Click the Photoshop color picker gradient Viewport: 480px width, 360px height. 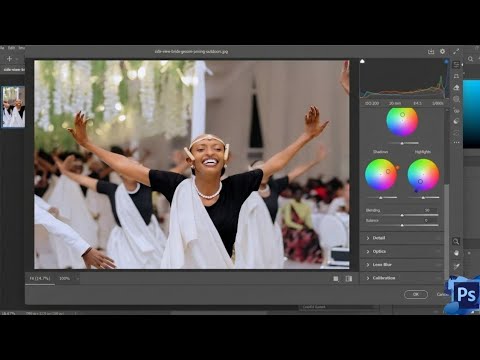coord(471,114)
